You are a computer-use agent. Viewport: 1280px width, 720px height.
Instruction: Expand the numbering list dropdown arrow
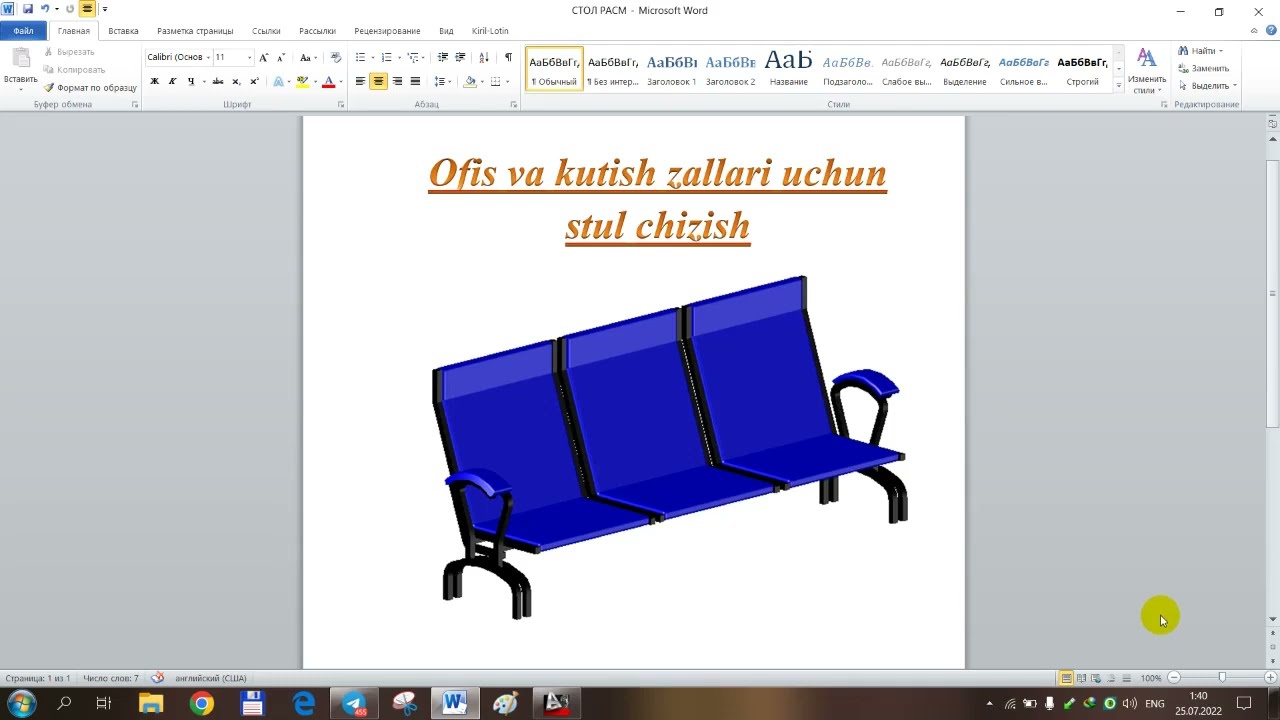(x=399, y=58)
